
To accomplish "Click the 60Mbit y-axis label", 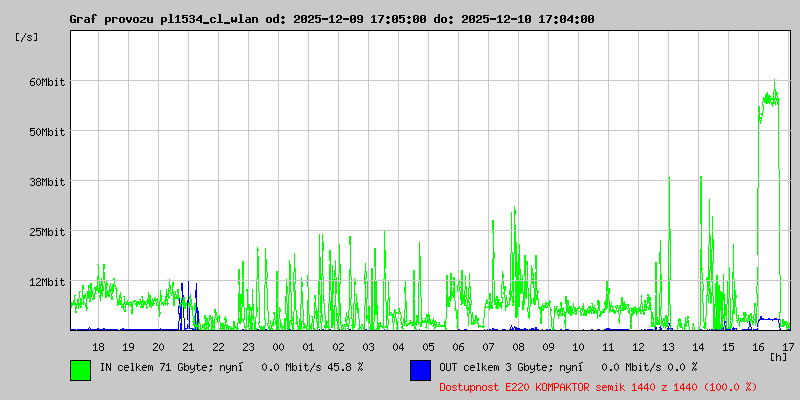I will pyautogui.click(x=47, y=82).
